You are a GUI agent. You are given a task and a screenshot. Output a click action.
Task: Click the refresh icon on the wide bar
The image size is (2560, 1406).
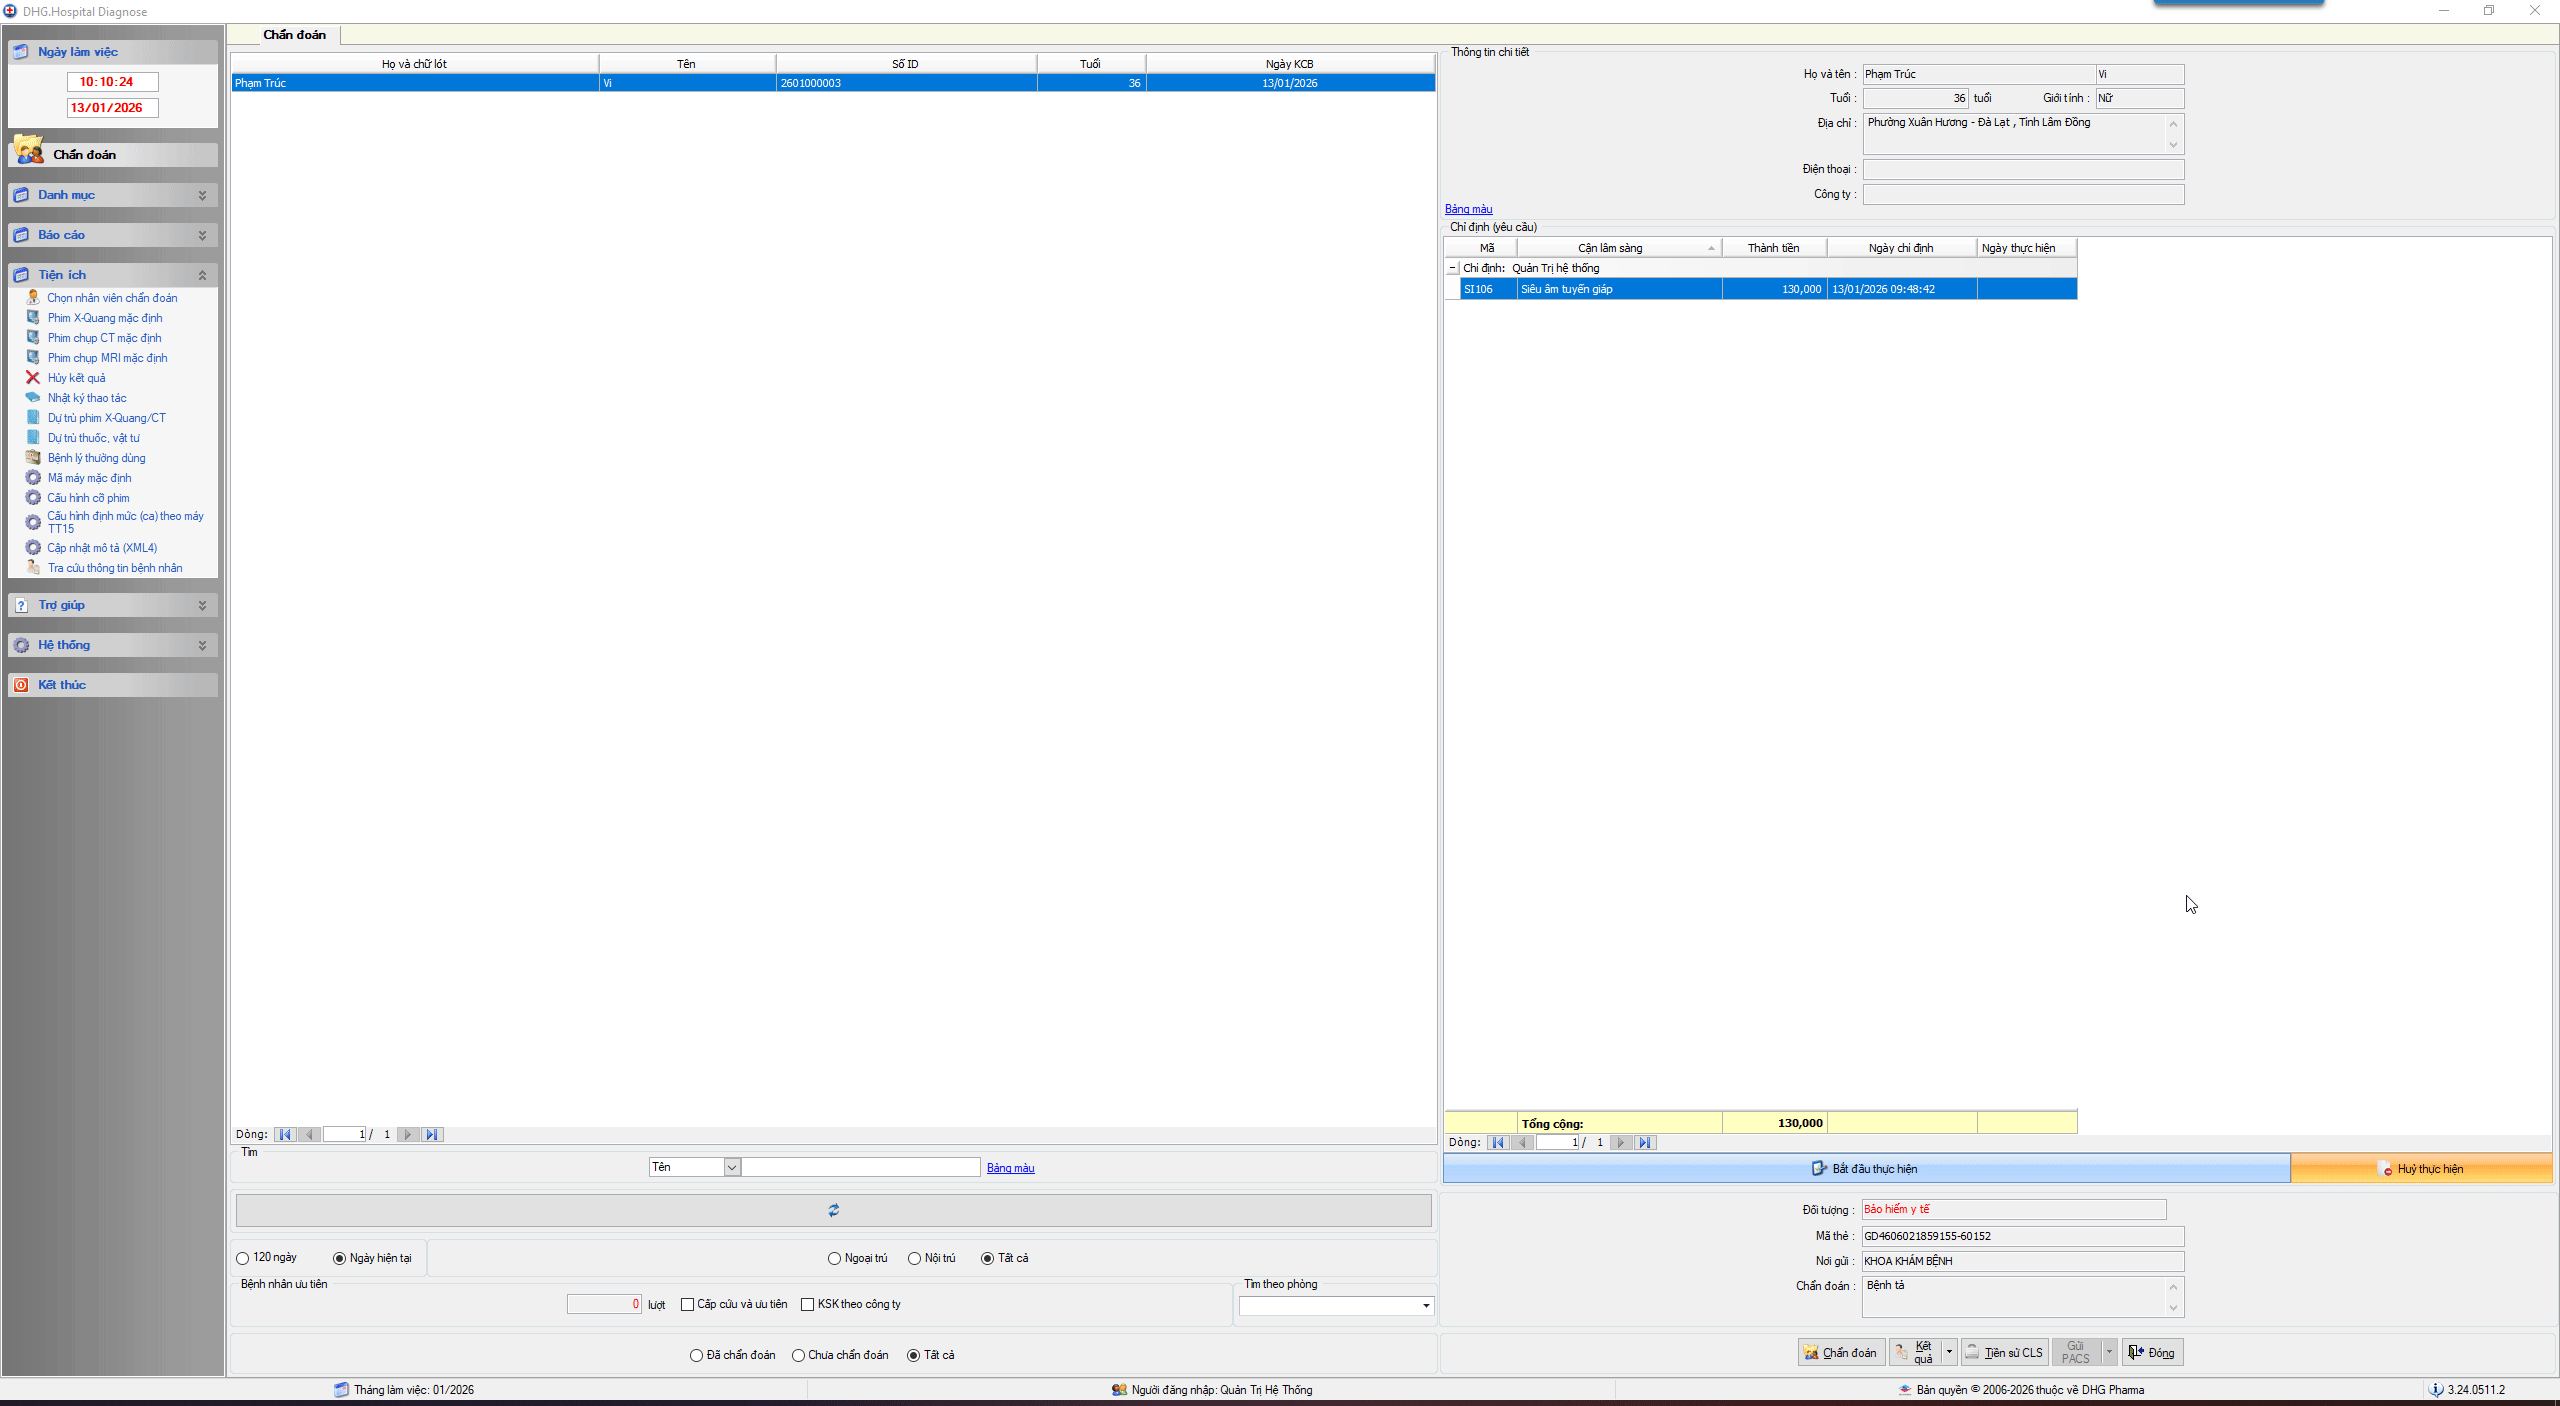click(x=833, y=1210)
